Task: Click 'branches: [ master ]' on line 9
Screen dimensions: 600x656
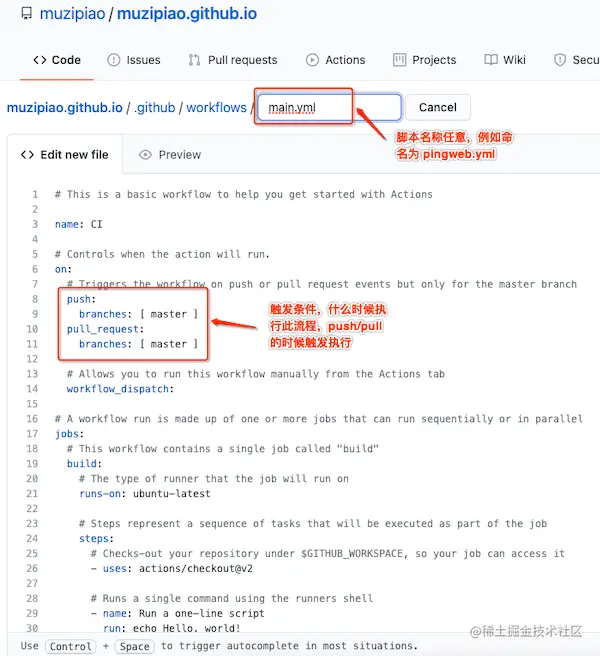Action: [x=138, y=314]
